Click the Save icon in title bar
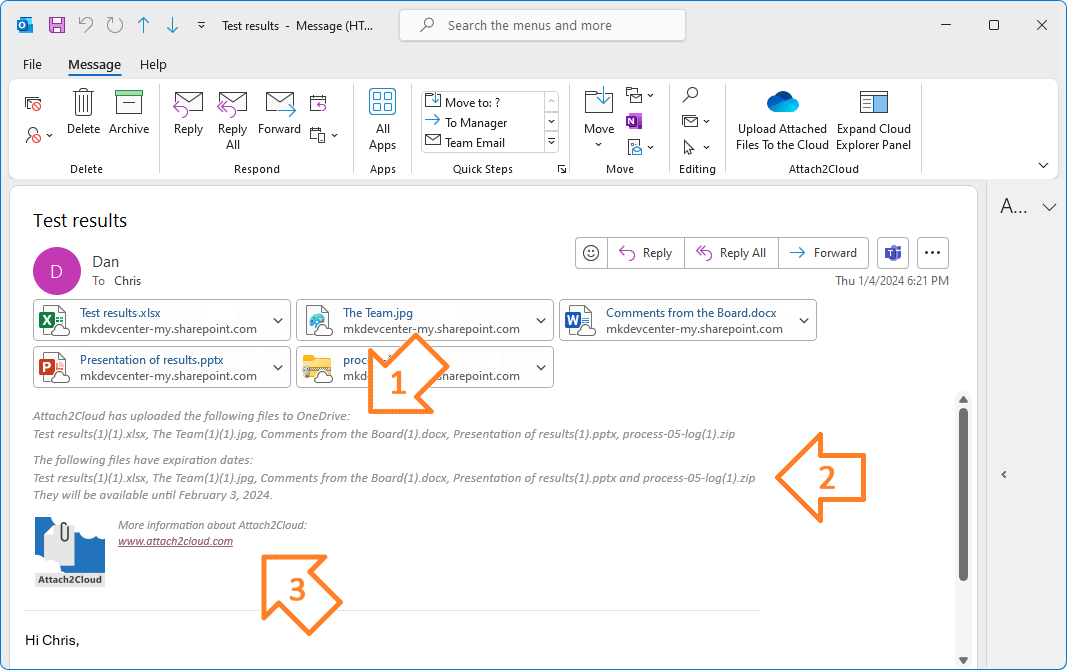1067x670 pixels. point(57,25)
